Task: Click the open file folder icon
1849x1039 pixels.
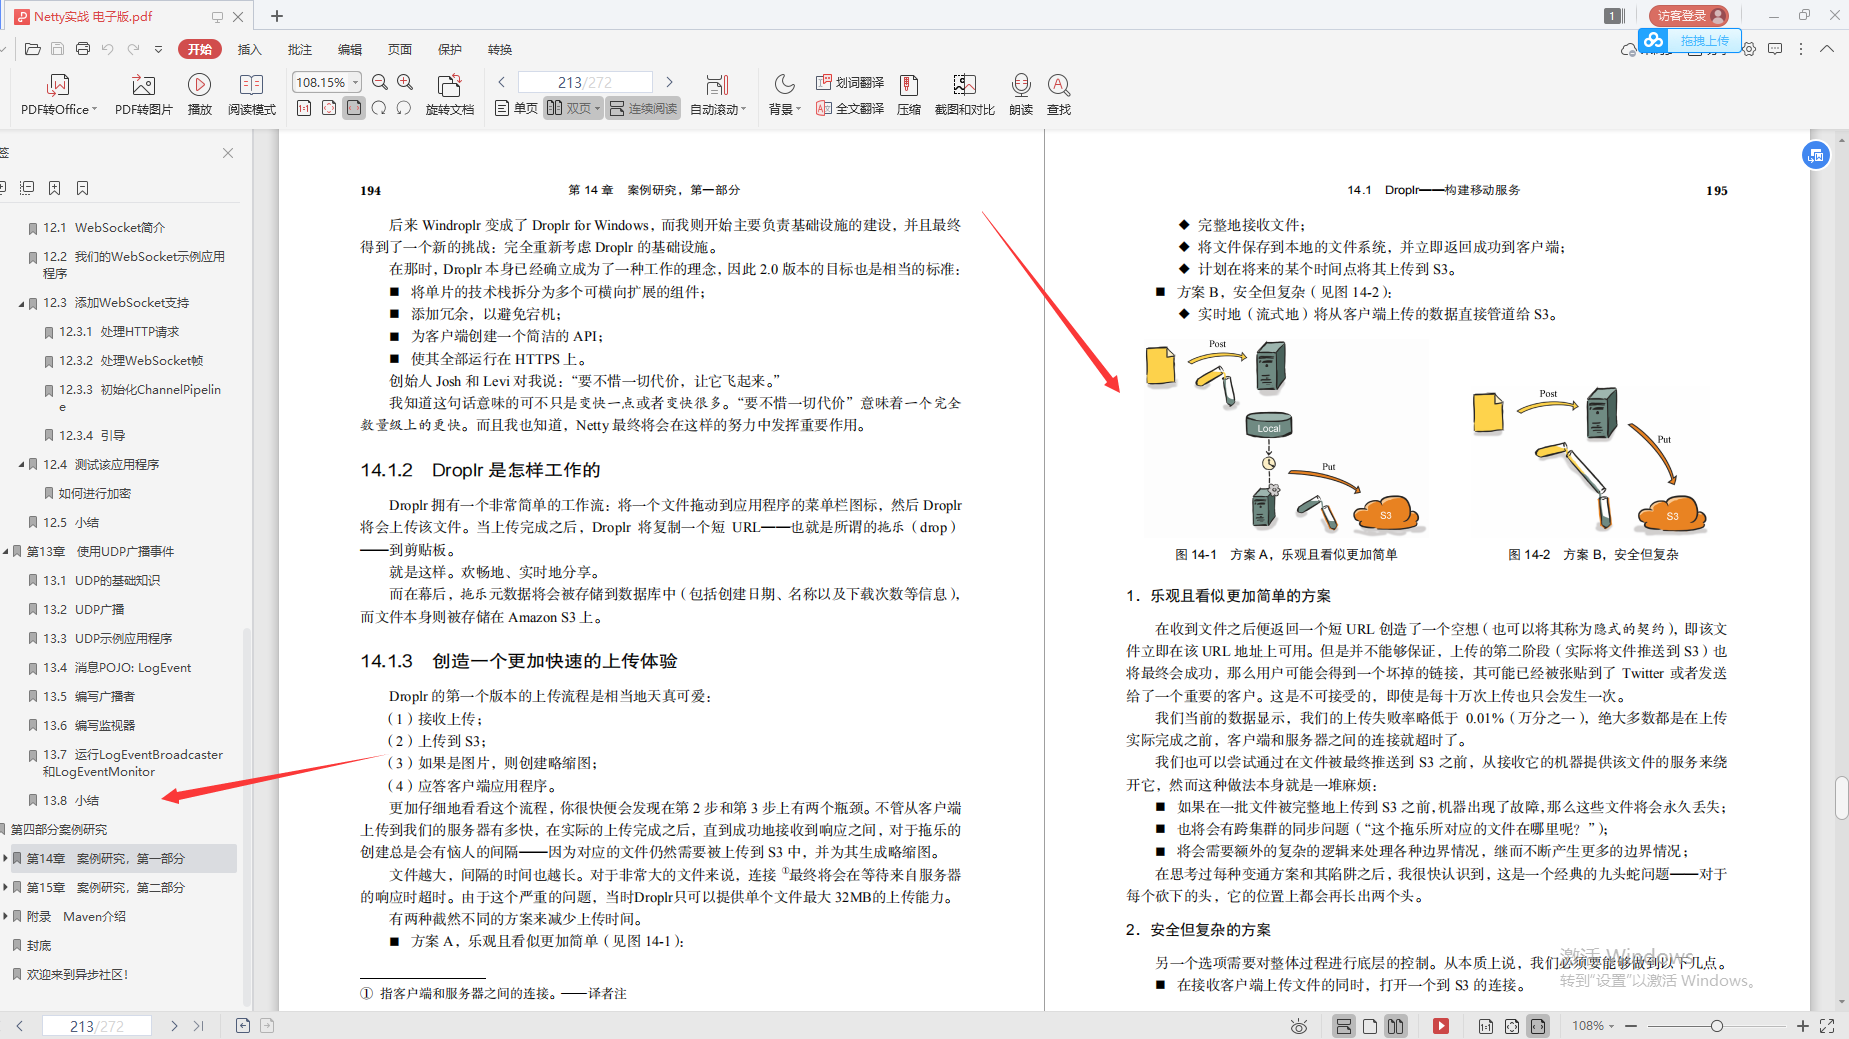Action: [33, 49]
